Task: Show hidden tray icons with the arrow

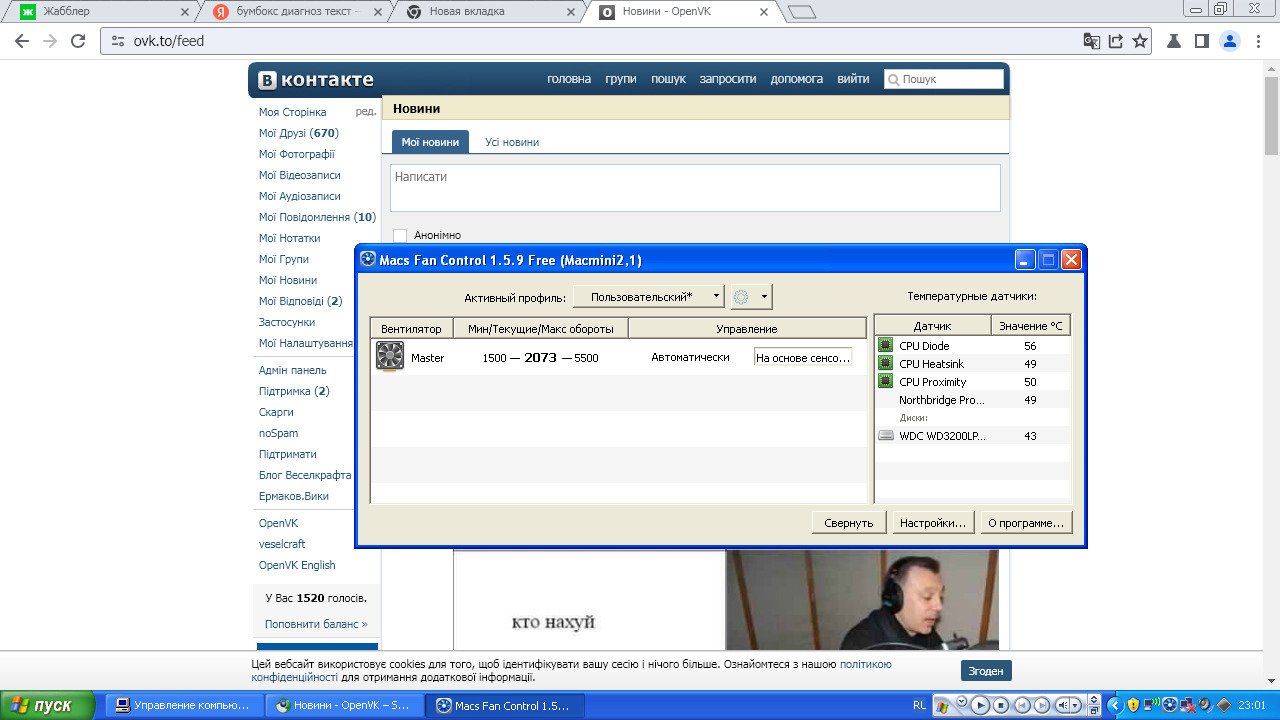Action: coord(1115,705)
